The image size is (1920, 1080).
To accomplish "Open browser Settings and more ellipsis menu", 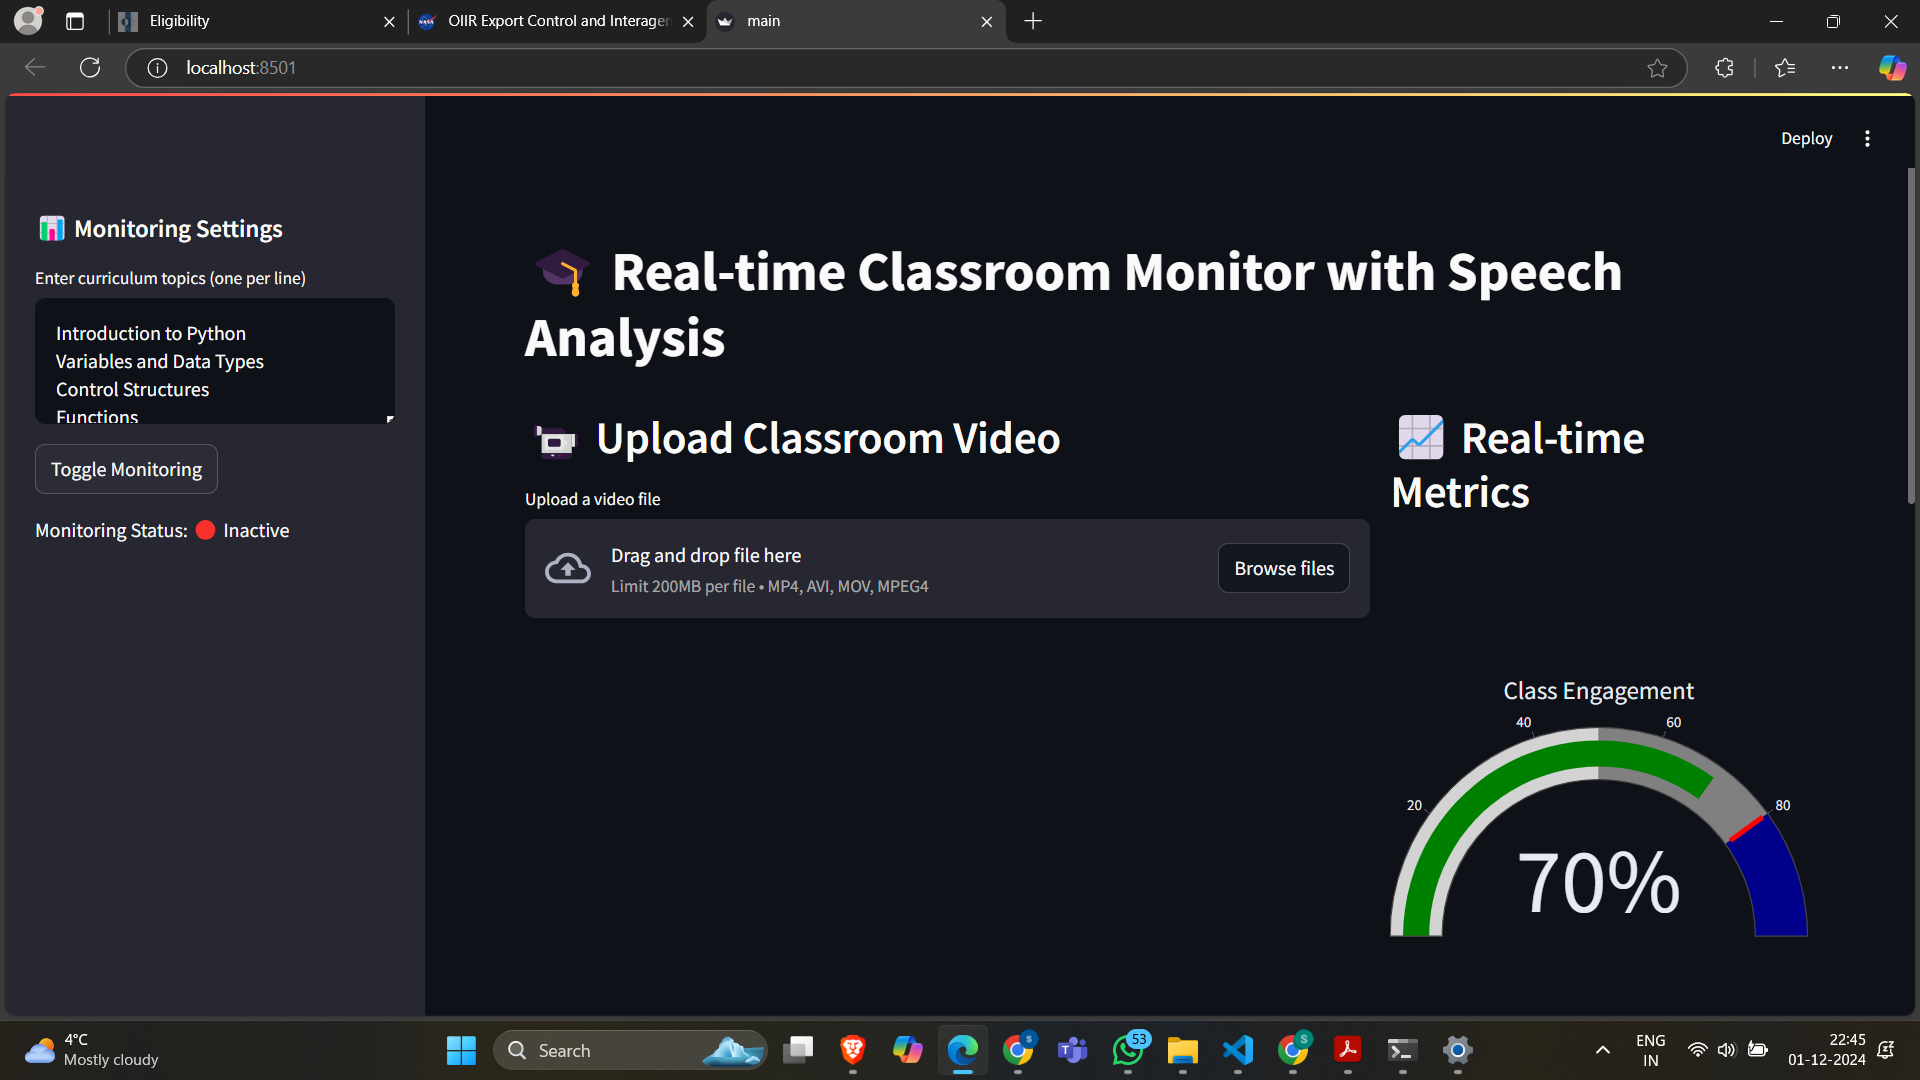I will [x=1839, y=68].
